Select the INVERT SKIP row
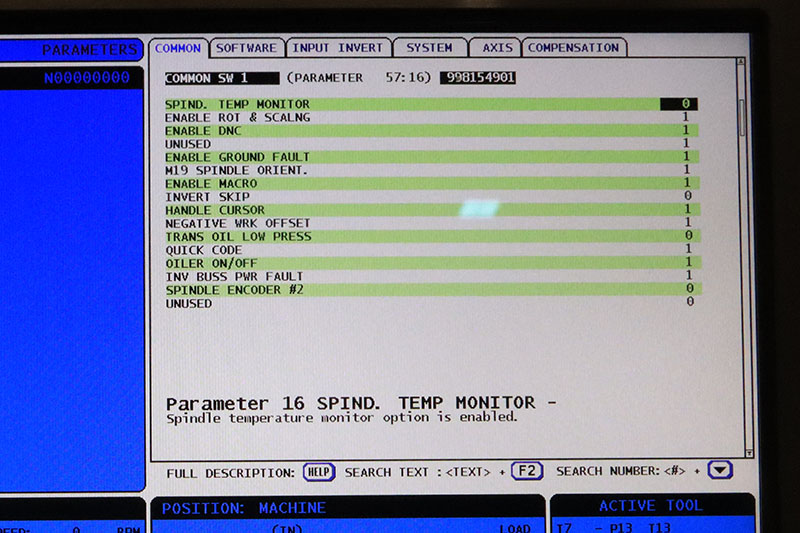Viewport: 800px width, 533px height. click(x=432, y=197)
